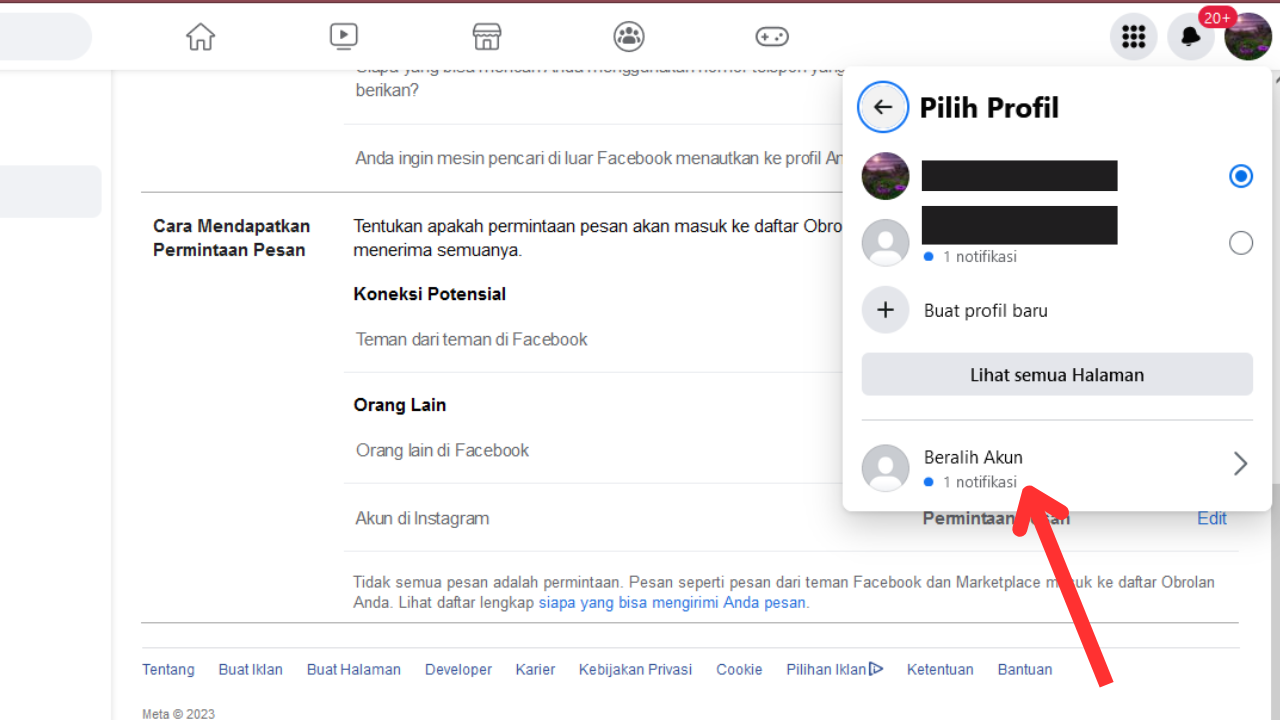Click the Lihat semua Halaman button
The image size is (1280, 720).
[x=1057, y=375]
